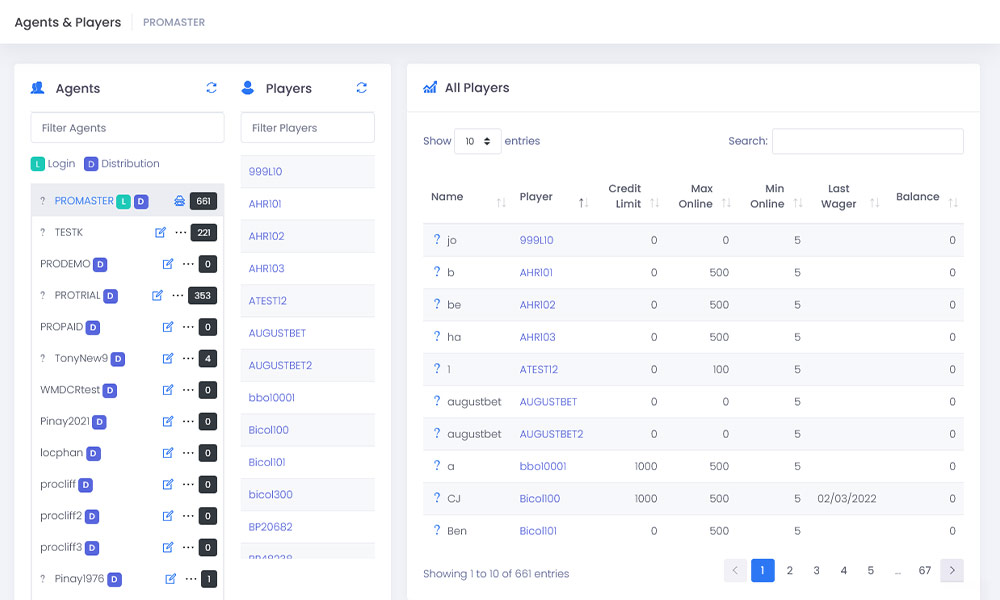The width and height of the screenshot is (1000, 600).
Task: Select Bicol100 in the Players list
Action: [x=269, y=430]
